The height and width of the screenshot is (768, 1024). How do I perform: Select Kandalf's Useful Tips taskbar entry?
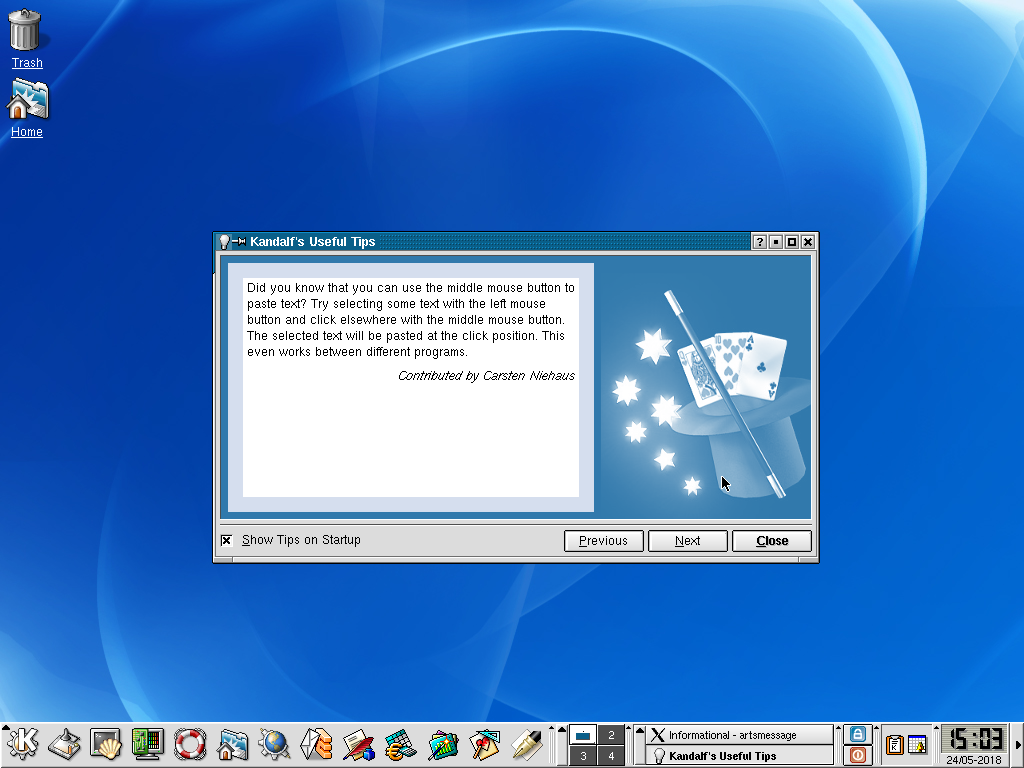[740, 756]
